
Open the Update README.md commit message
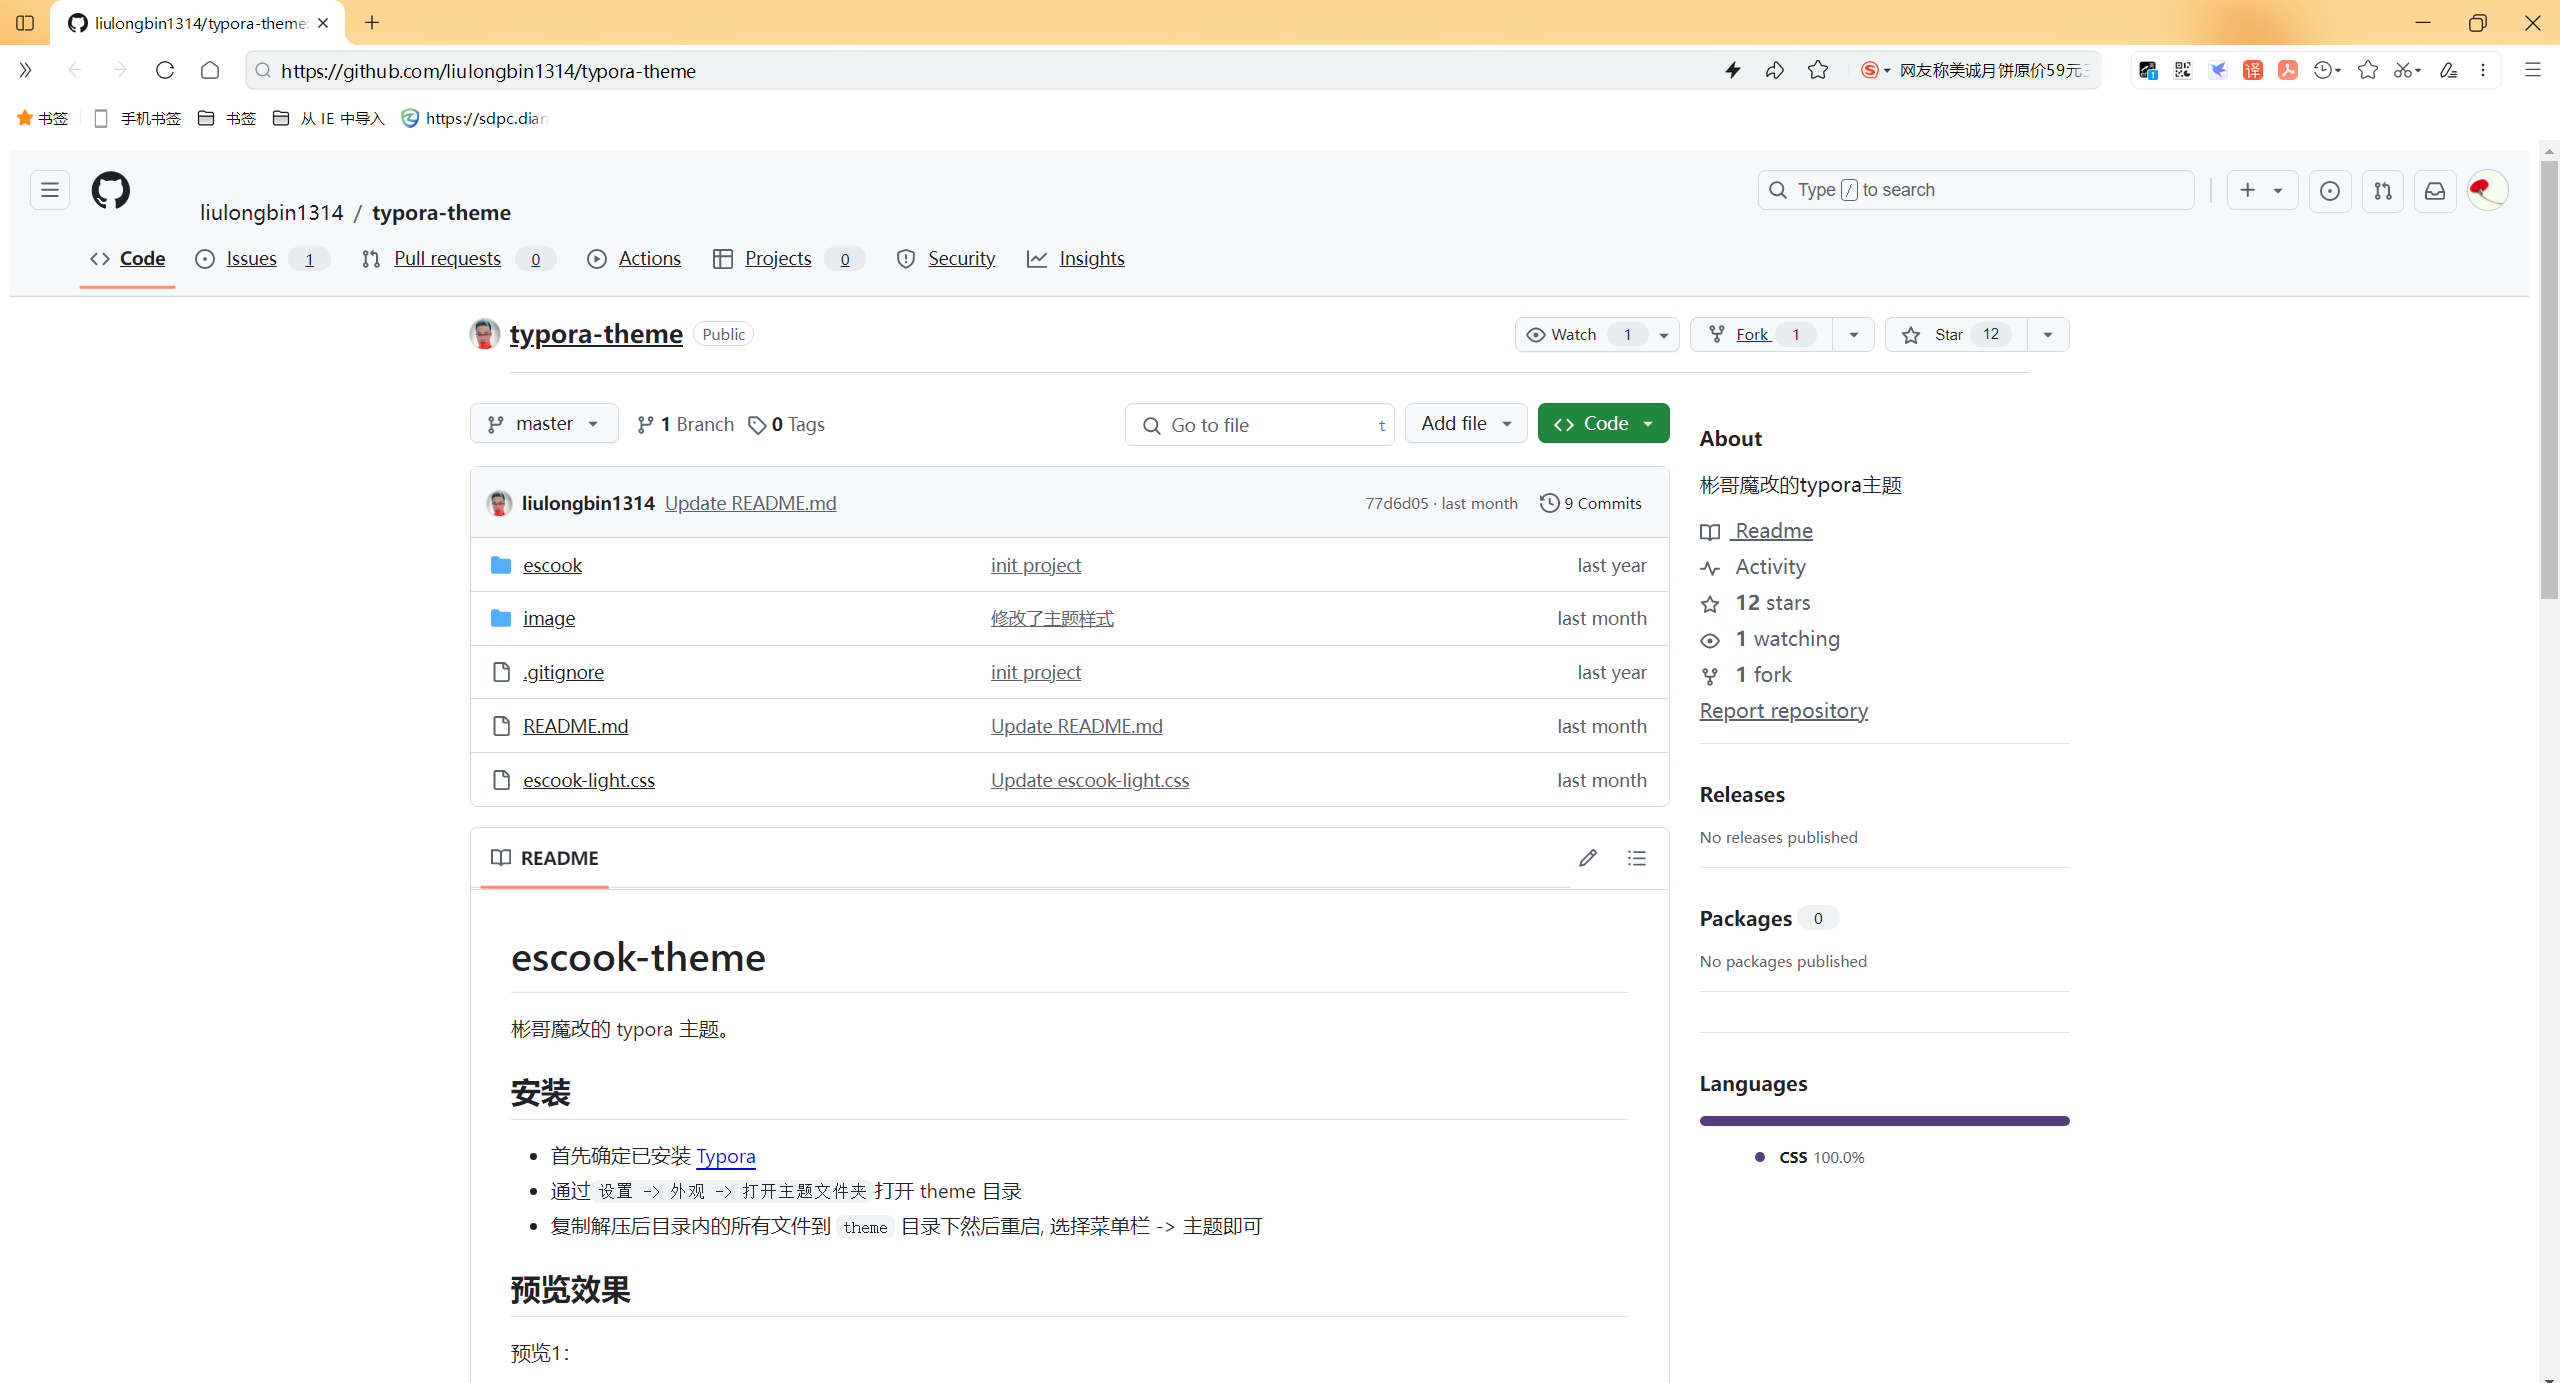point(750,503)
